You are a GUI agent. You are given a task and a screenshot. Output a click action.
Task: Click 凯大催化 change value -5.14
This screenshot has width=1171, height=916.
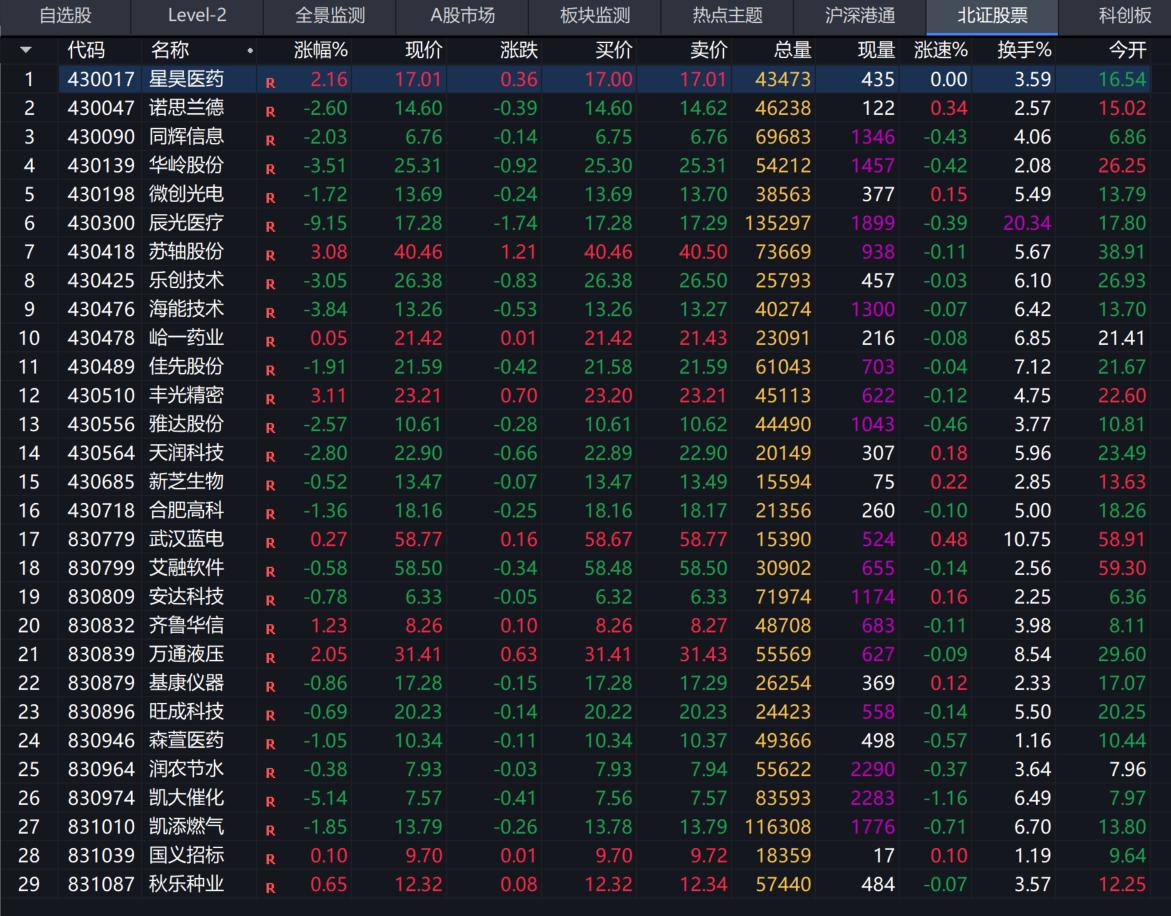coord(325,797)
